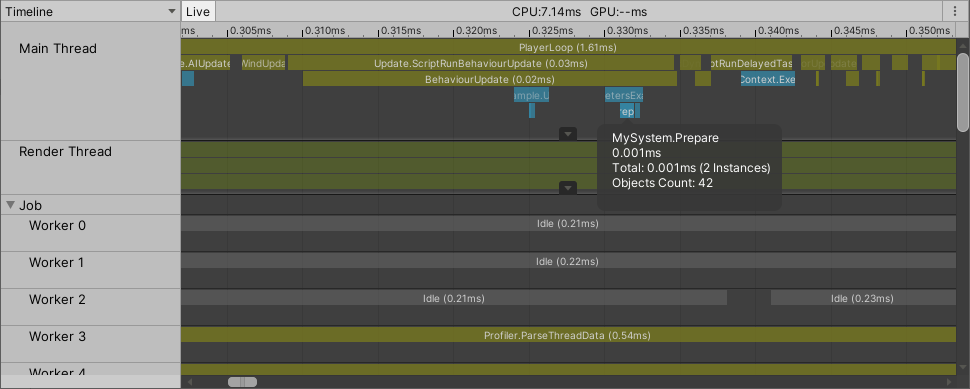Image resolution: width=970 pixels, height=389 pixels.
Task: Click the Main Thread label
Action: pos(58,48)
